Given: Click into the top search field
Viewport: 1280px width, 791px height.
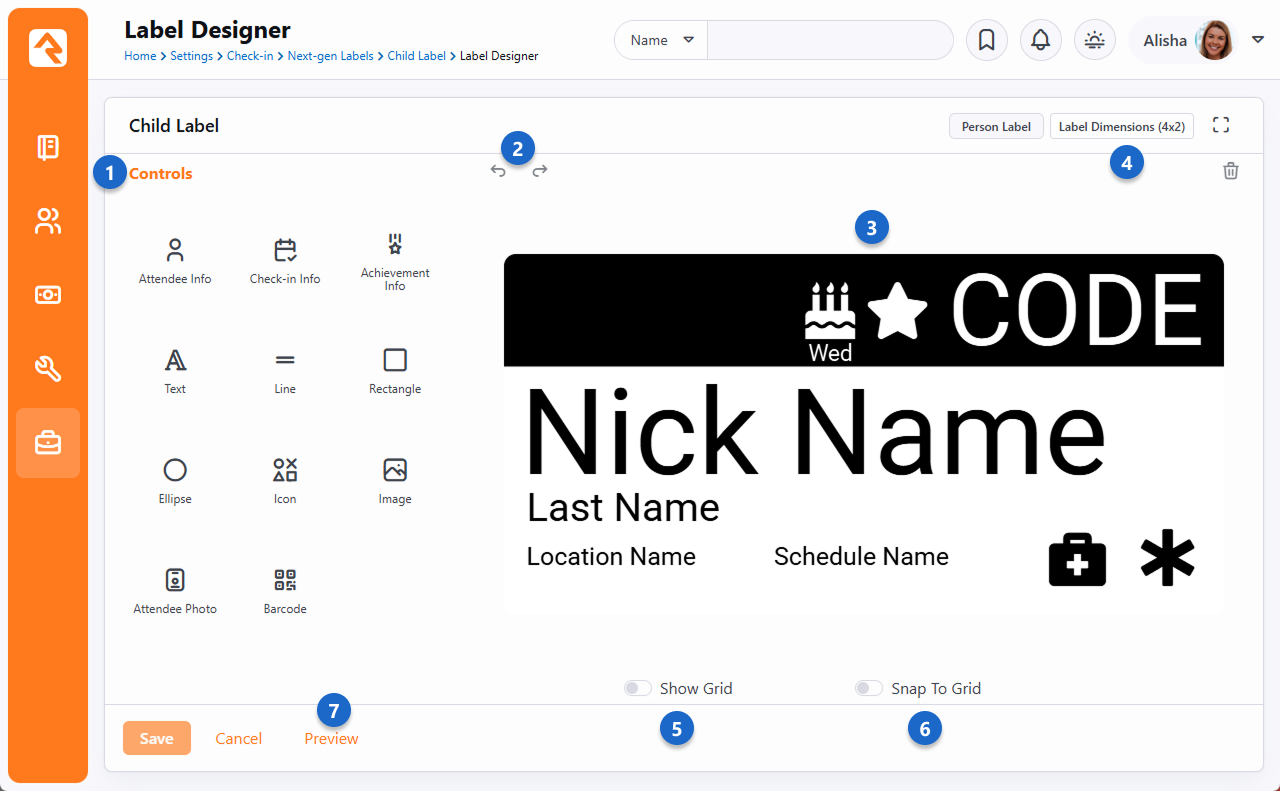Looking at the screenshot, I should tap(829, 40).
